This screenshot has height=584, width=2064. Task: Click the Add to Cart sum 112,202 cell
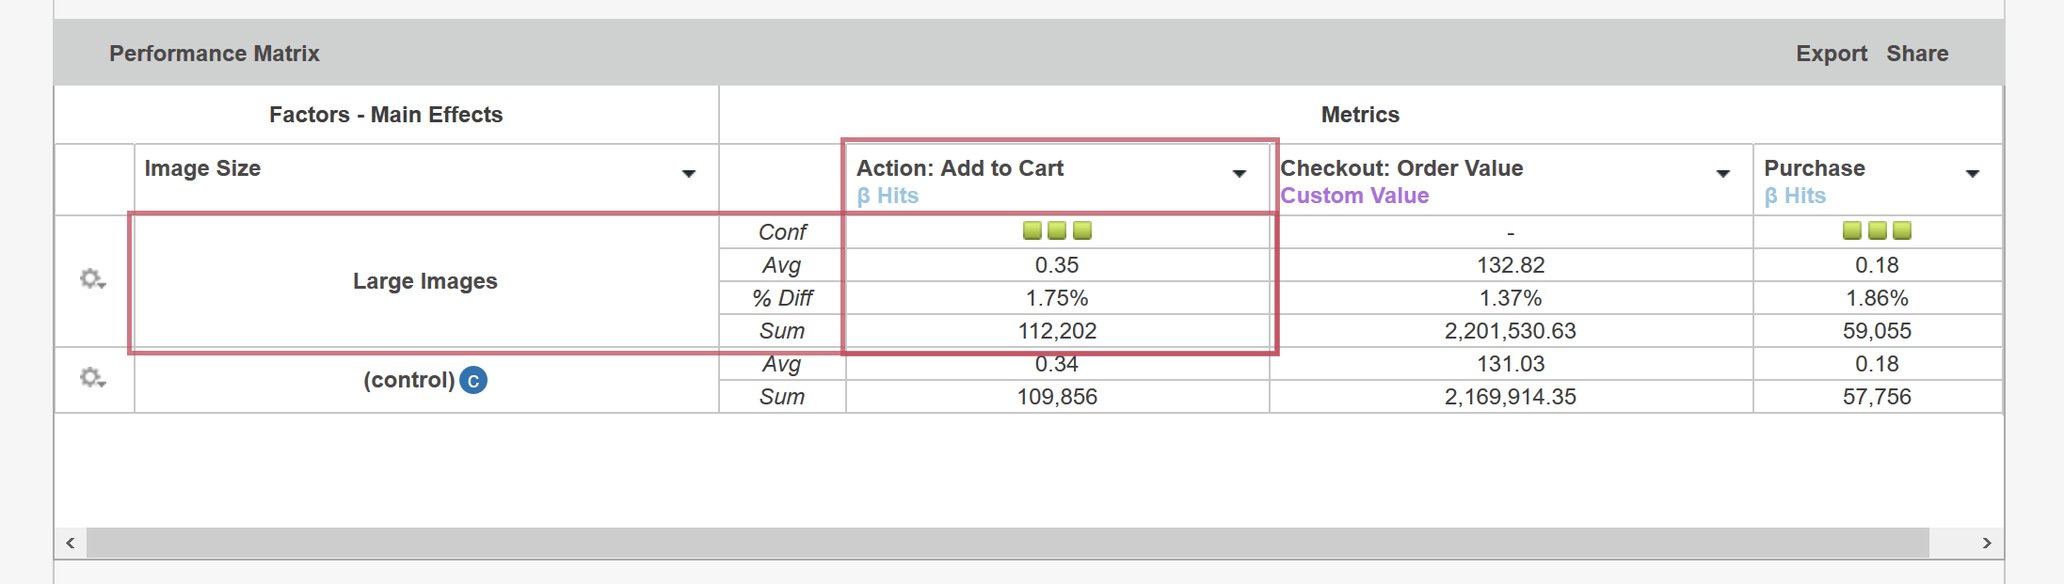(1057, 331)
